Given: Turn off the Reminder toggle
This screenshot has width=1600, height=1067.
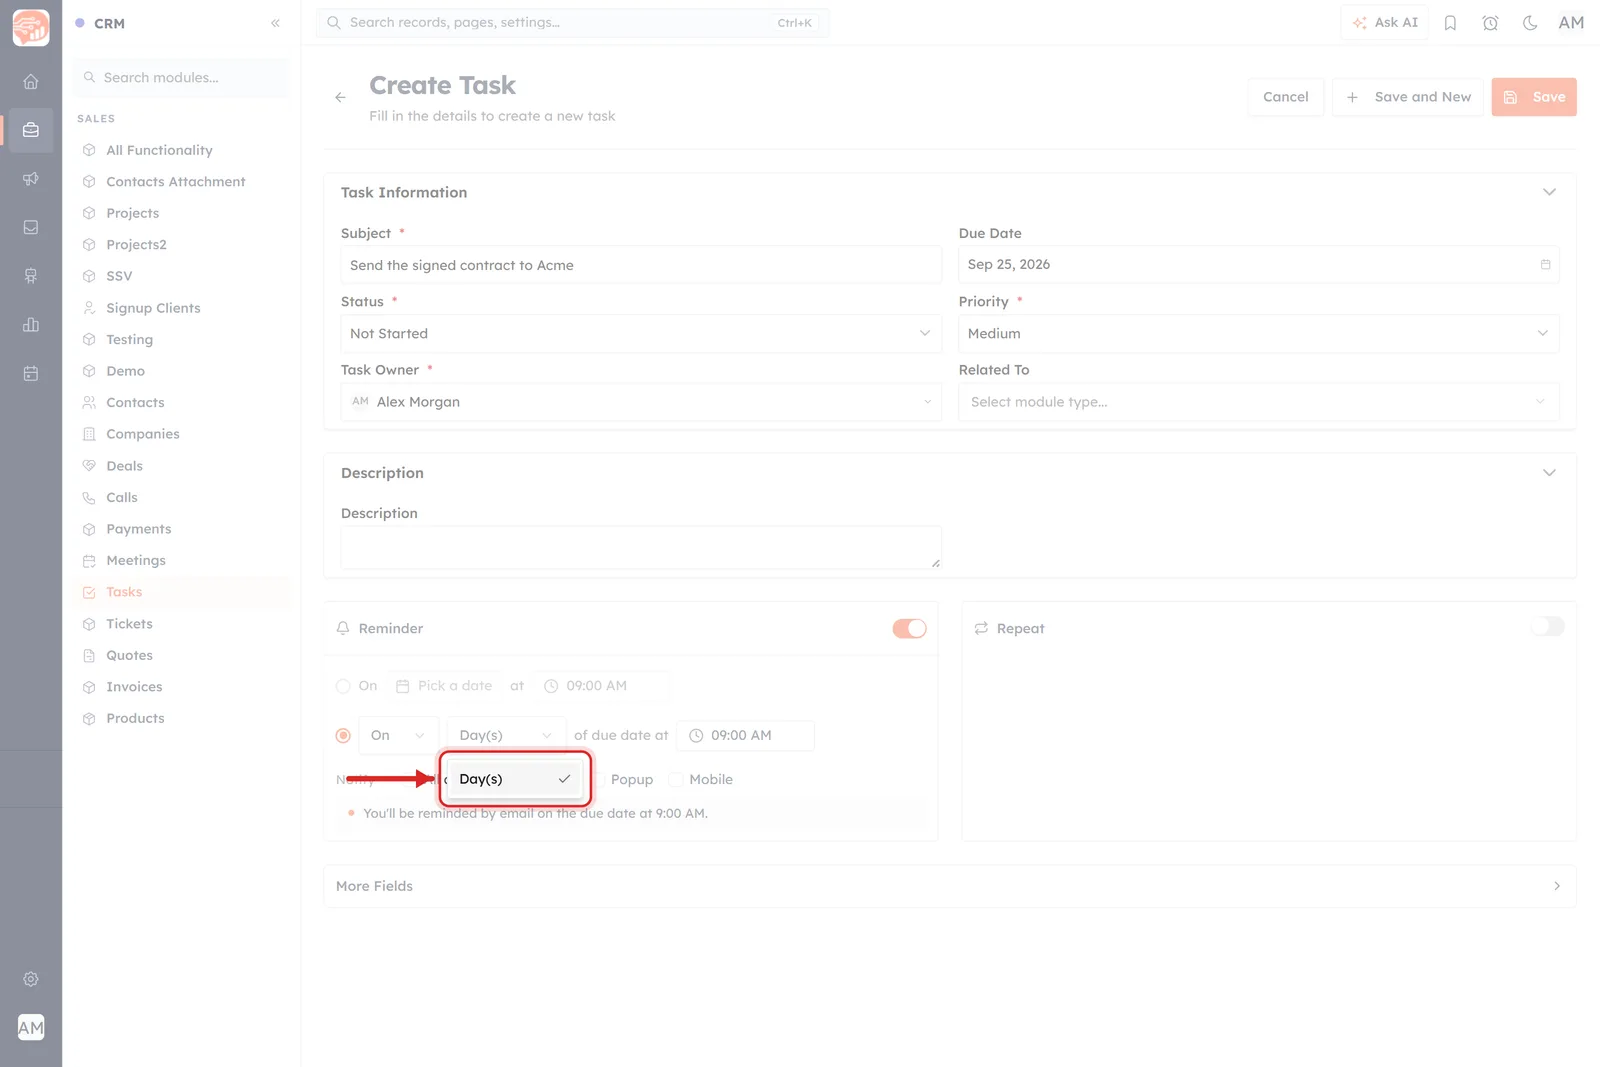Looking at the screenshot, I should click(x=909, y=628).
